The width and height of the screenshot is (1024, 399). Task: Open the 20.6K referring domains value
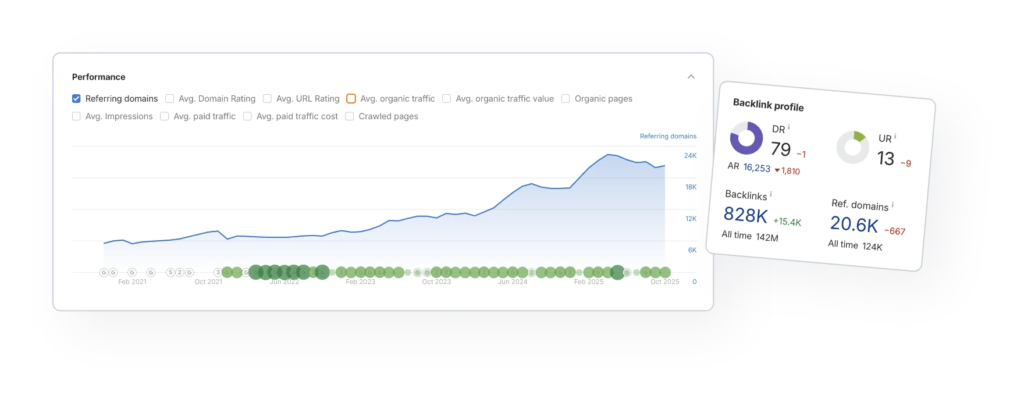854,224
